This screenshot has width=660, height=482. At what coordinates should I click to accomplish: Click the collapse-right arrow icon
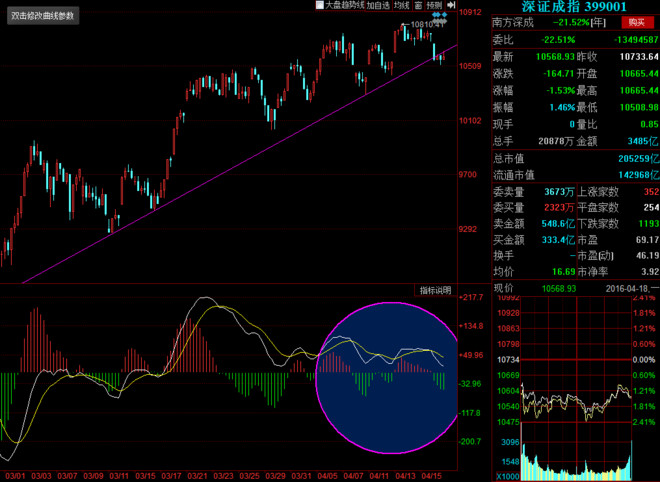[x=451, y=5]
